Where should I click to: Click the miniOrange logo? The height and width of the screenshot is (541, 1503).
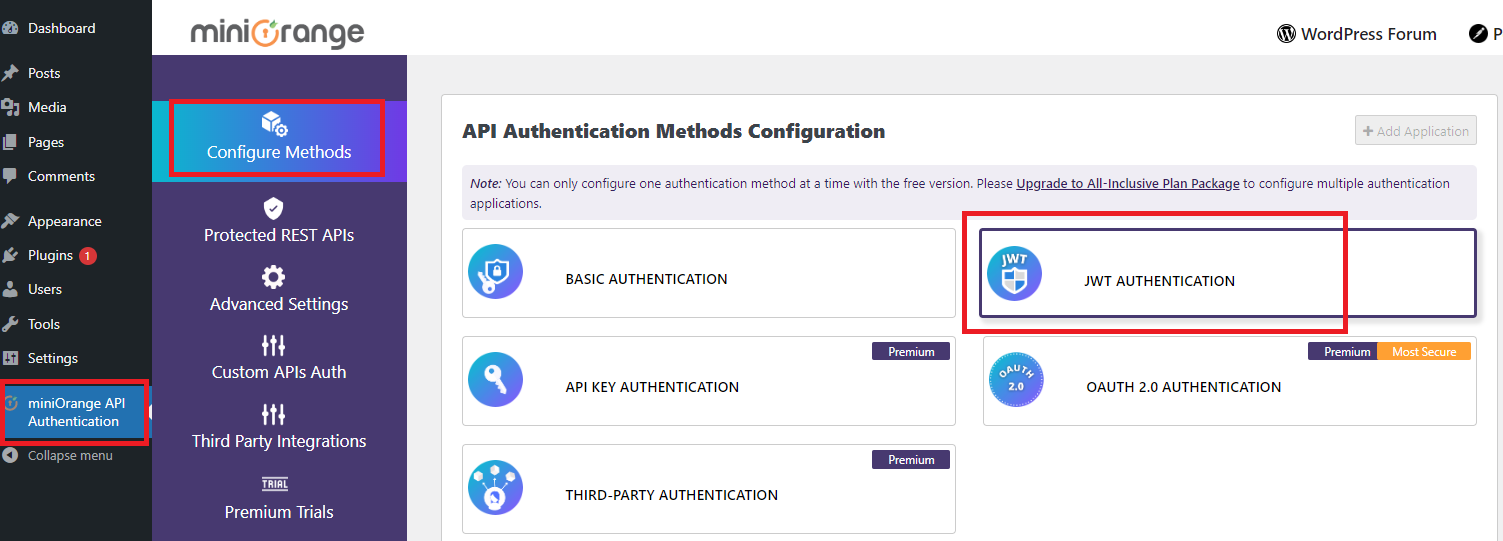277,33
